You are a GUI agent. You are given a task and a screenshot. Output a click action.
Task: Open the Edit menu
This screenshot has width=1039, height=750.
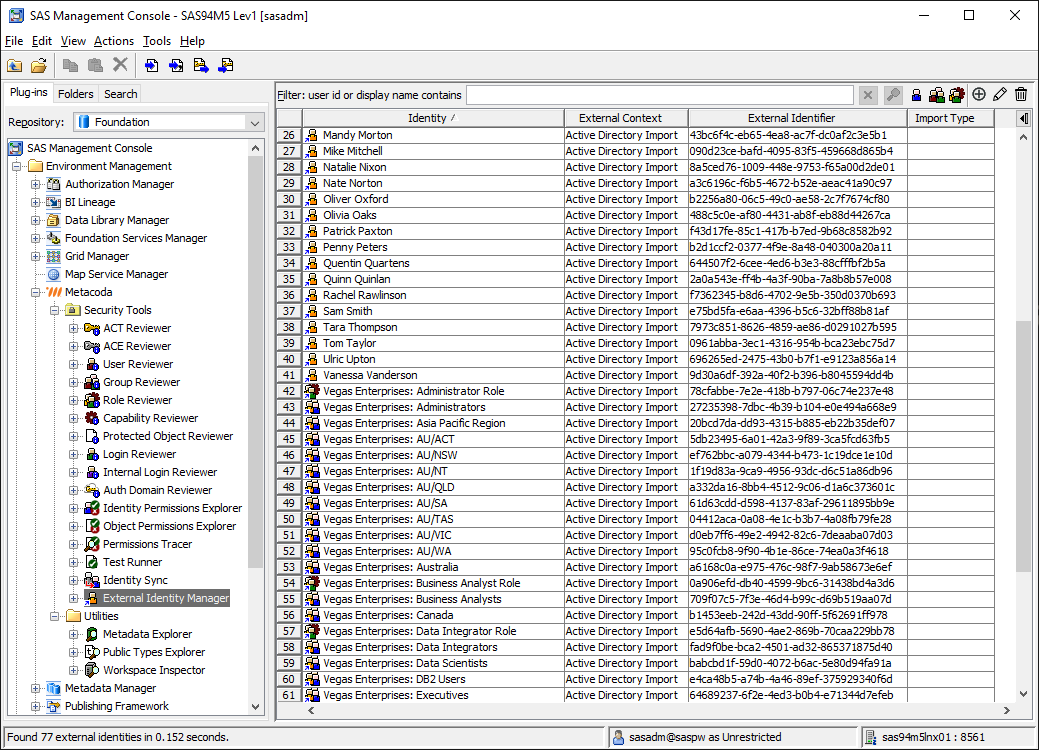[x=42, y=41]
